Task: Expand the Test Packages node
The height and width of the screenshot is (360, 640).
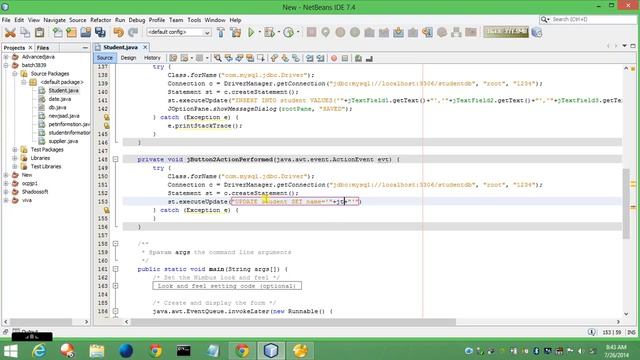Action: click(15, 150)
